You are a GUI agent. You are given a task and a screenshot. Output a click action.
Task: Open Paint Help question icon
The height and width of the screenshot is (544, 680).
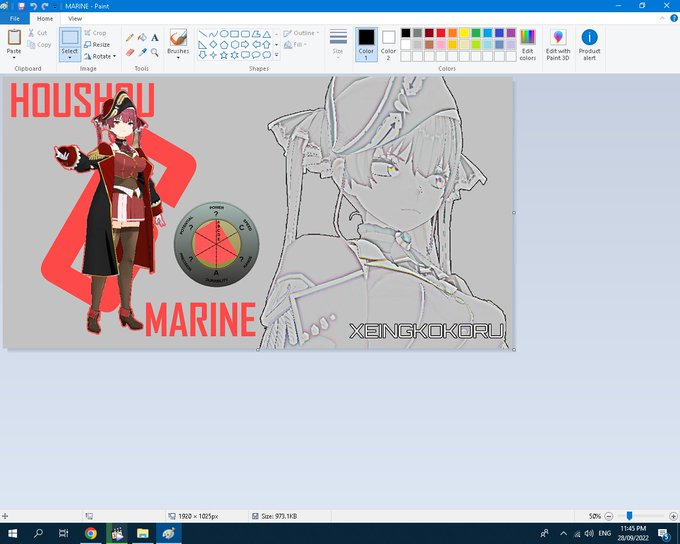[x=674, y=18]
